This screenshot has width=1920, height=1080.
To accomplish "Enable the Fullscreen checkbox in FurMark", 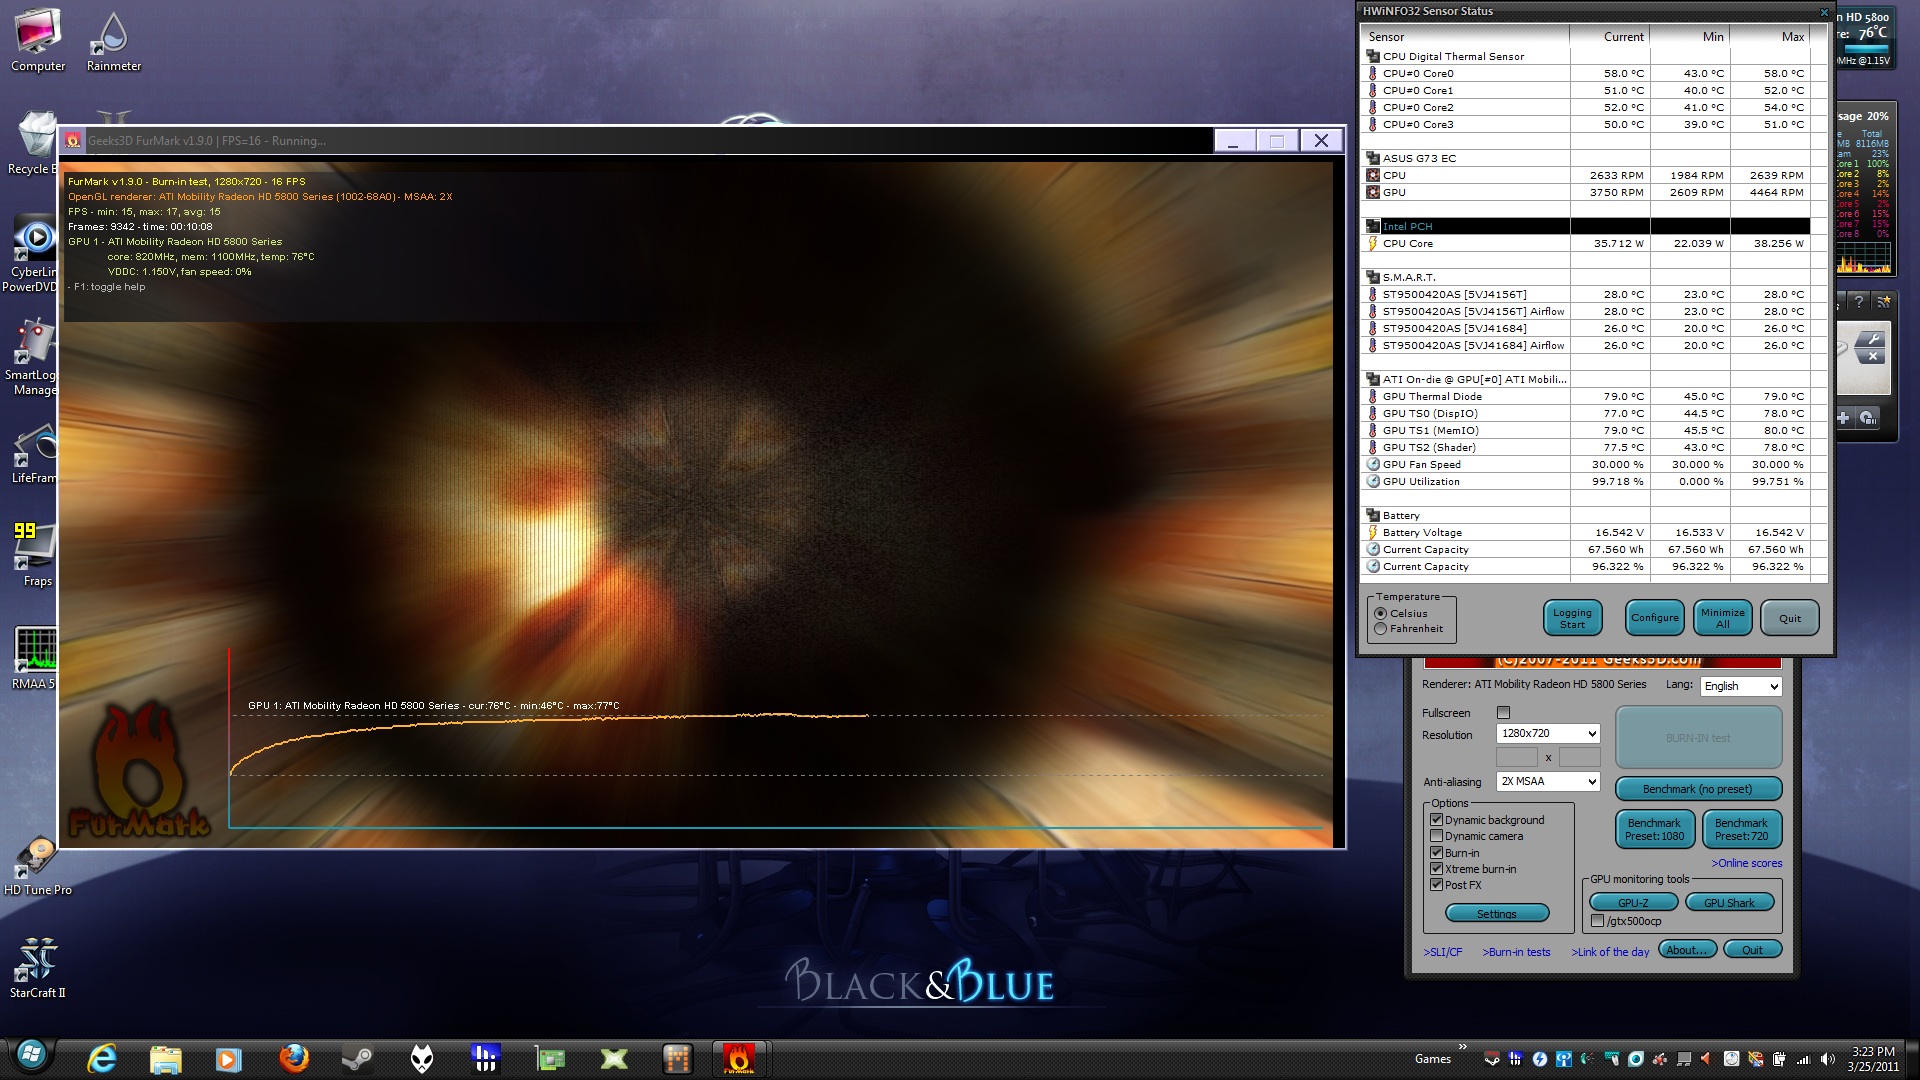I will (1503, 713).
